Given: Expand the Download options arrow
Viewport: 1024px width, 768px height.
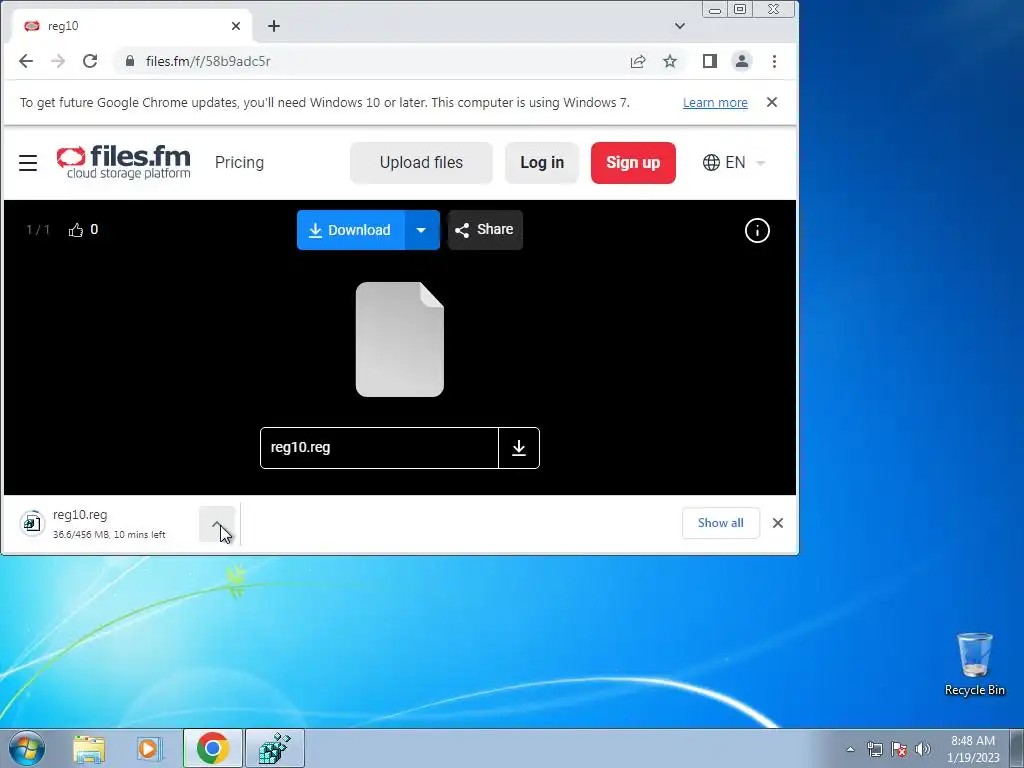Looking at the screenshot, I should point(422,230).
